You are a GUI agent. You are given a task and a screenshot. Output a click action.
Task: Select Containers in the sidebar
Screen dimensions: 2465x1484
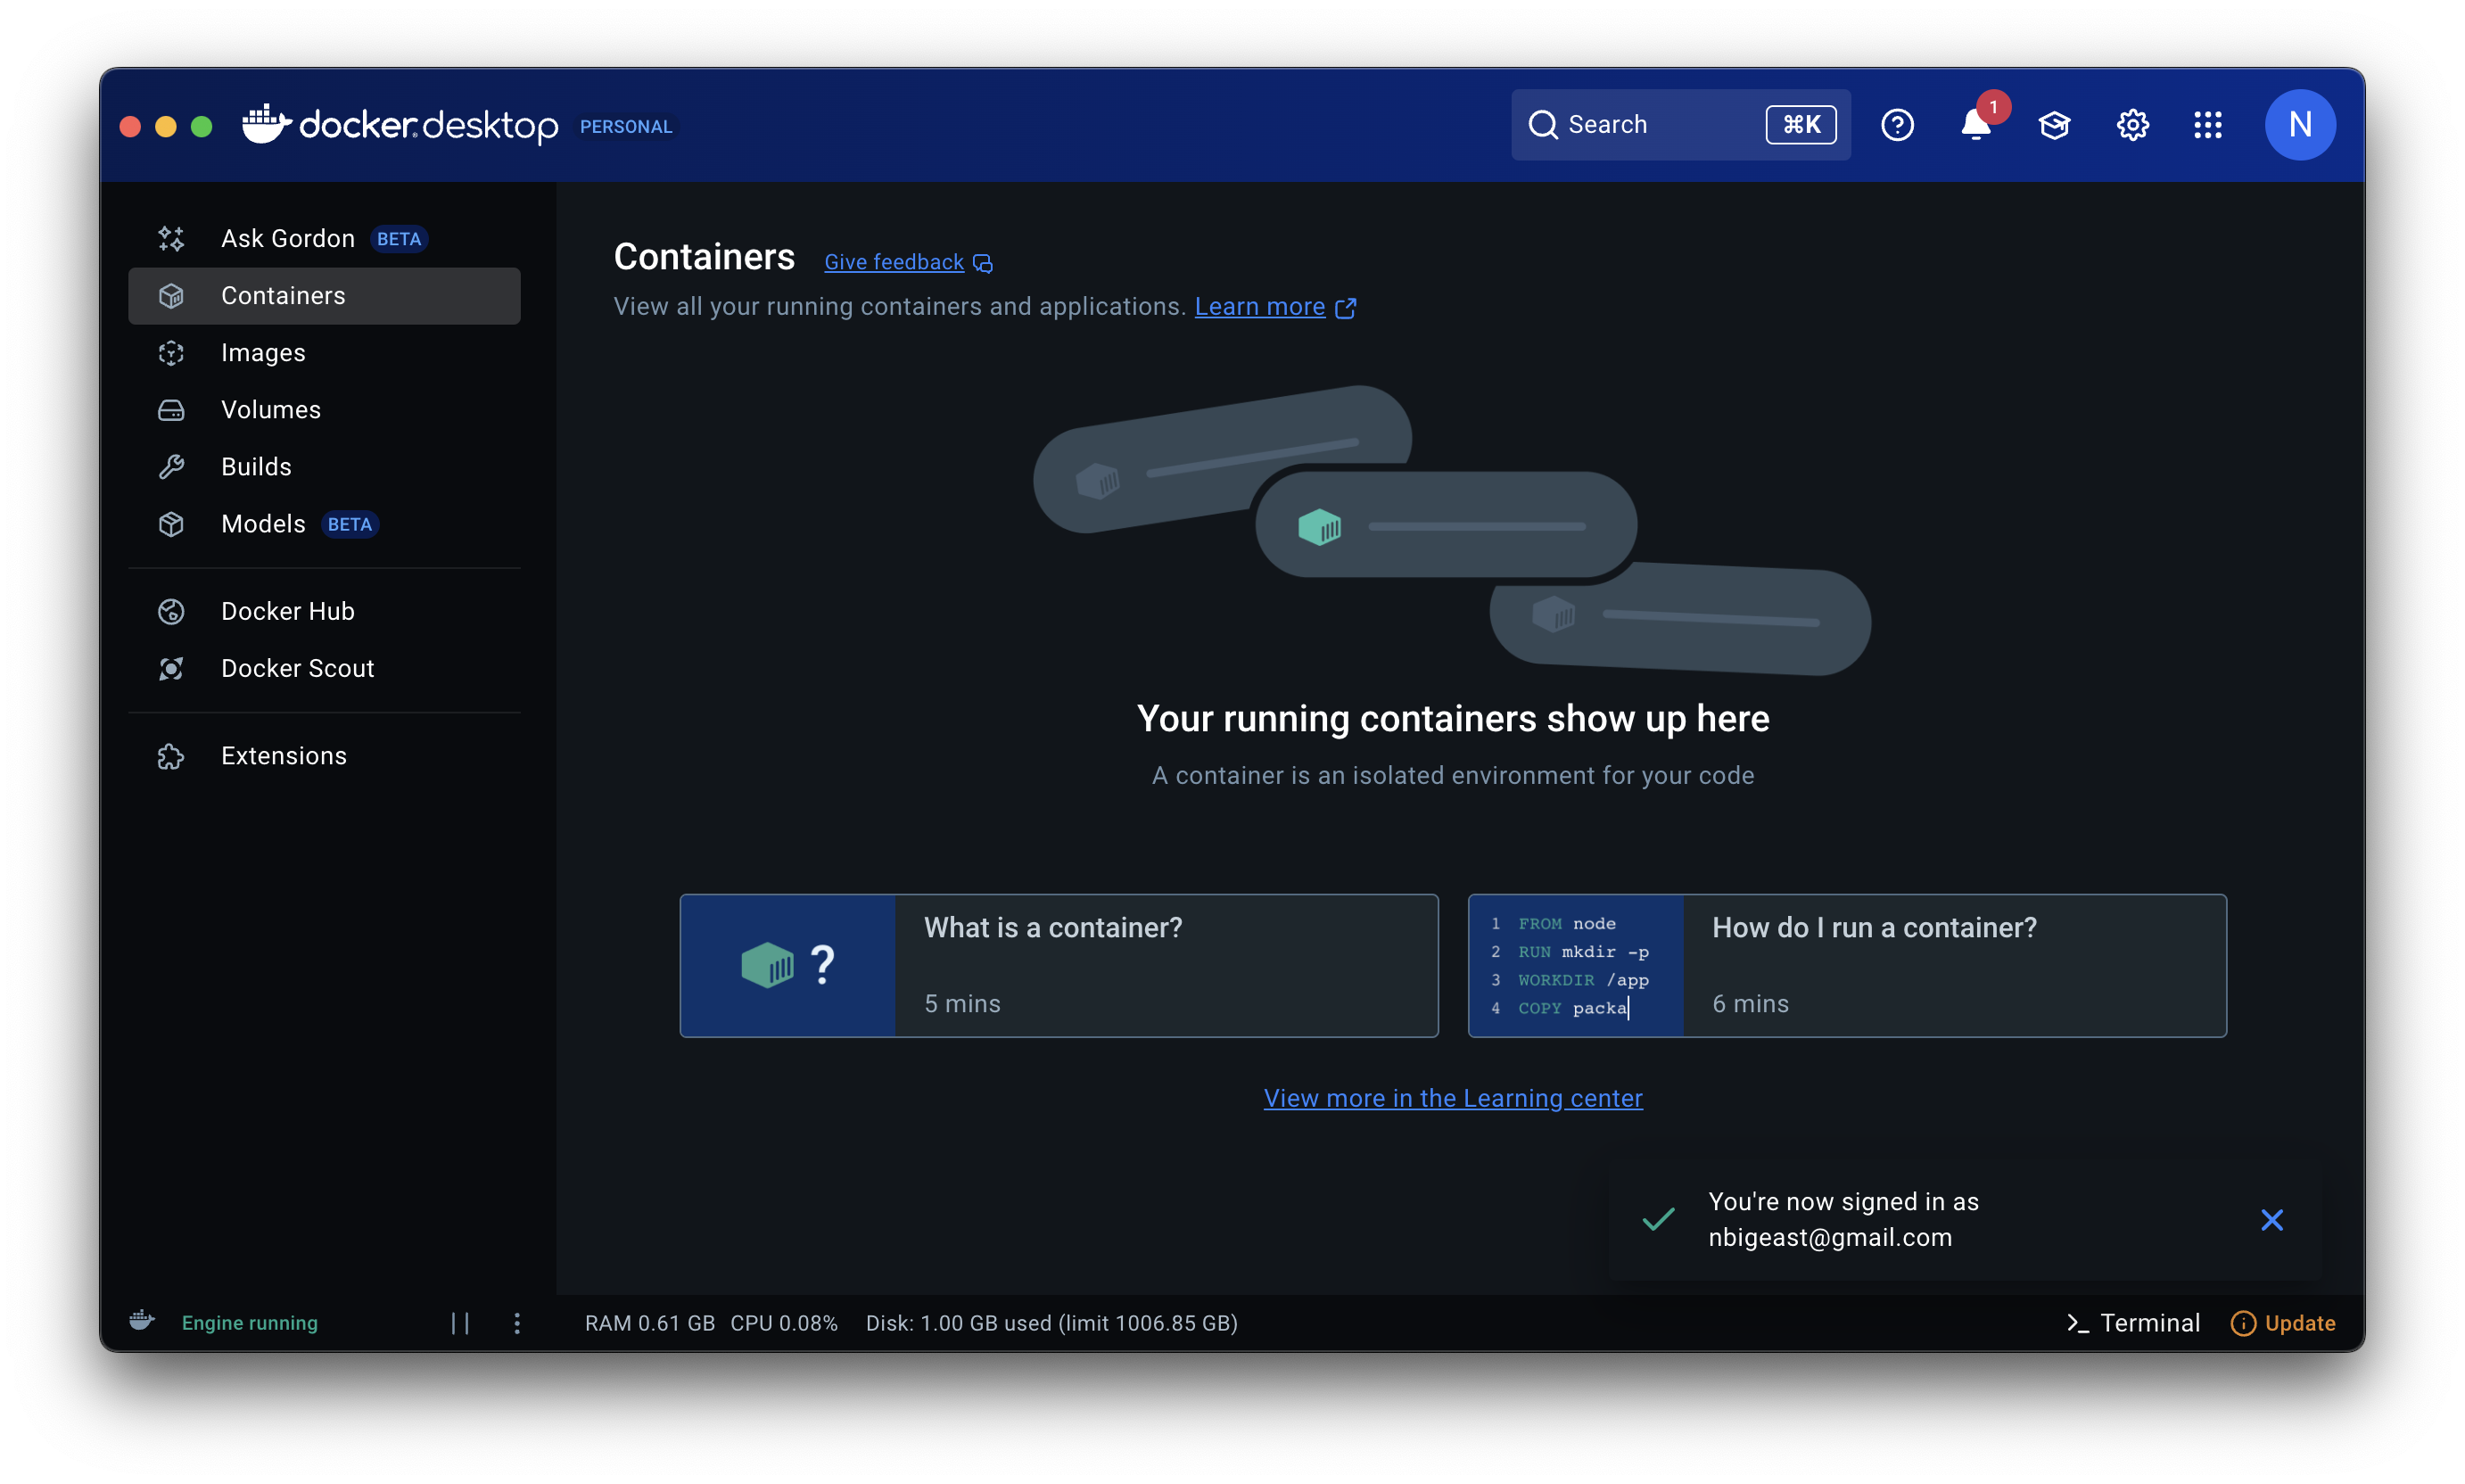click(324, 295)
